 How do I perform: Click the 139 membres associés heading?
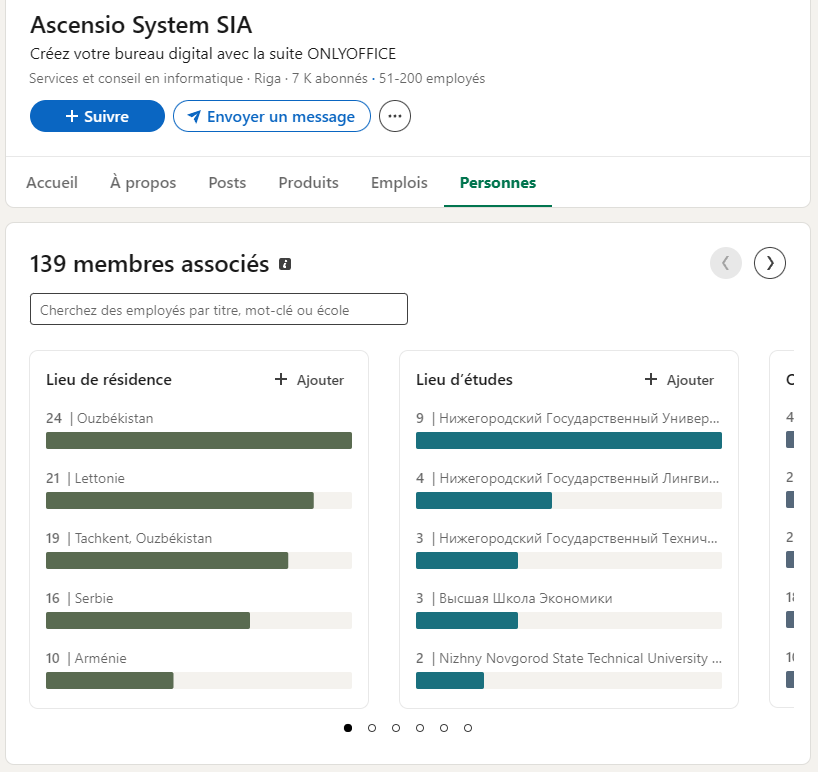coord(150,264)
